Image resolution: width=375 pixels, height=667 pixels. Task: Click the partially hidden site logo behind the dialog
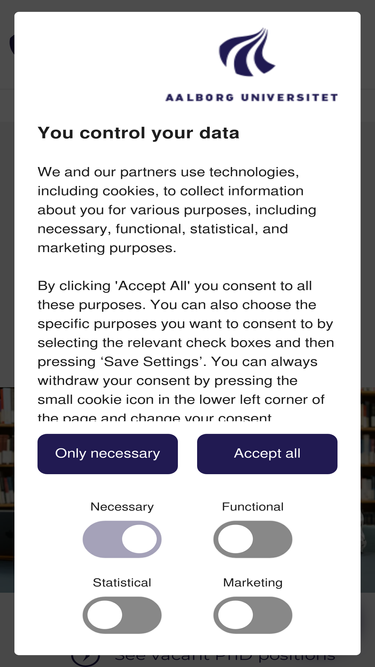[12, 45]
